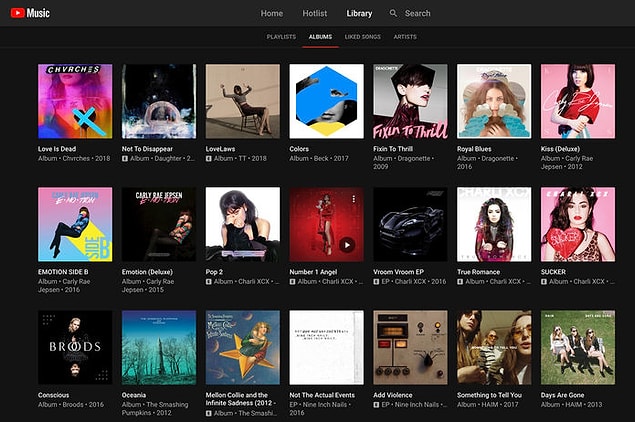Go to the Home page
The width and height of the screenshot is (635, 422).
(272, 13)
